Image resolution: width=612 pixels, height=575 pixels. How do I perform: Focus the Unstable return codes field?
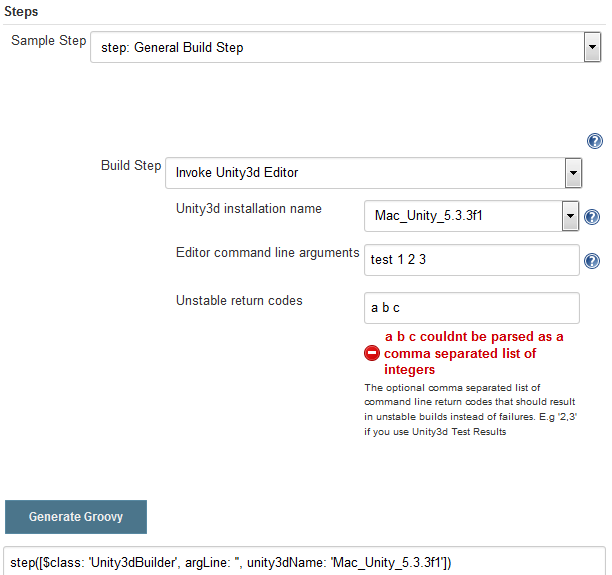[x=471, y=308]
